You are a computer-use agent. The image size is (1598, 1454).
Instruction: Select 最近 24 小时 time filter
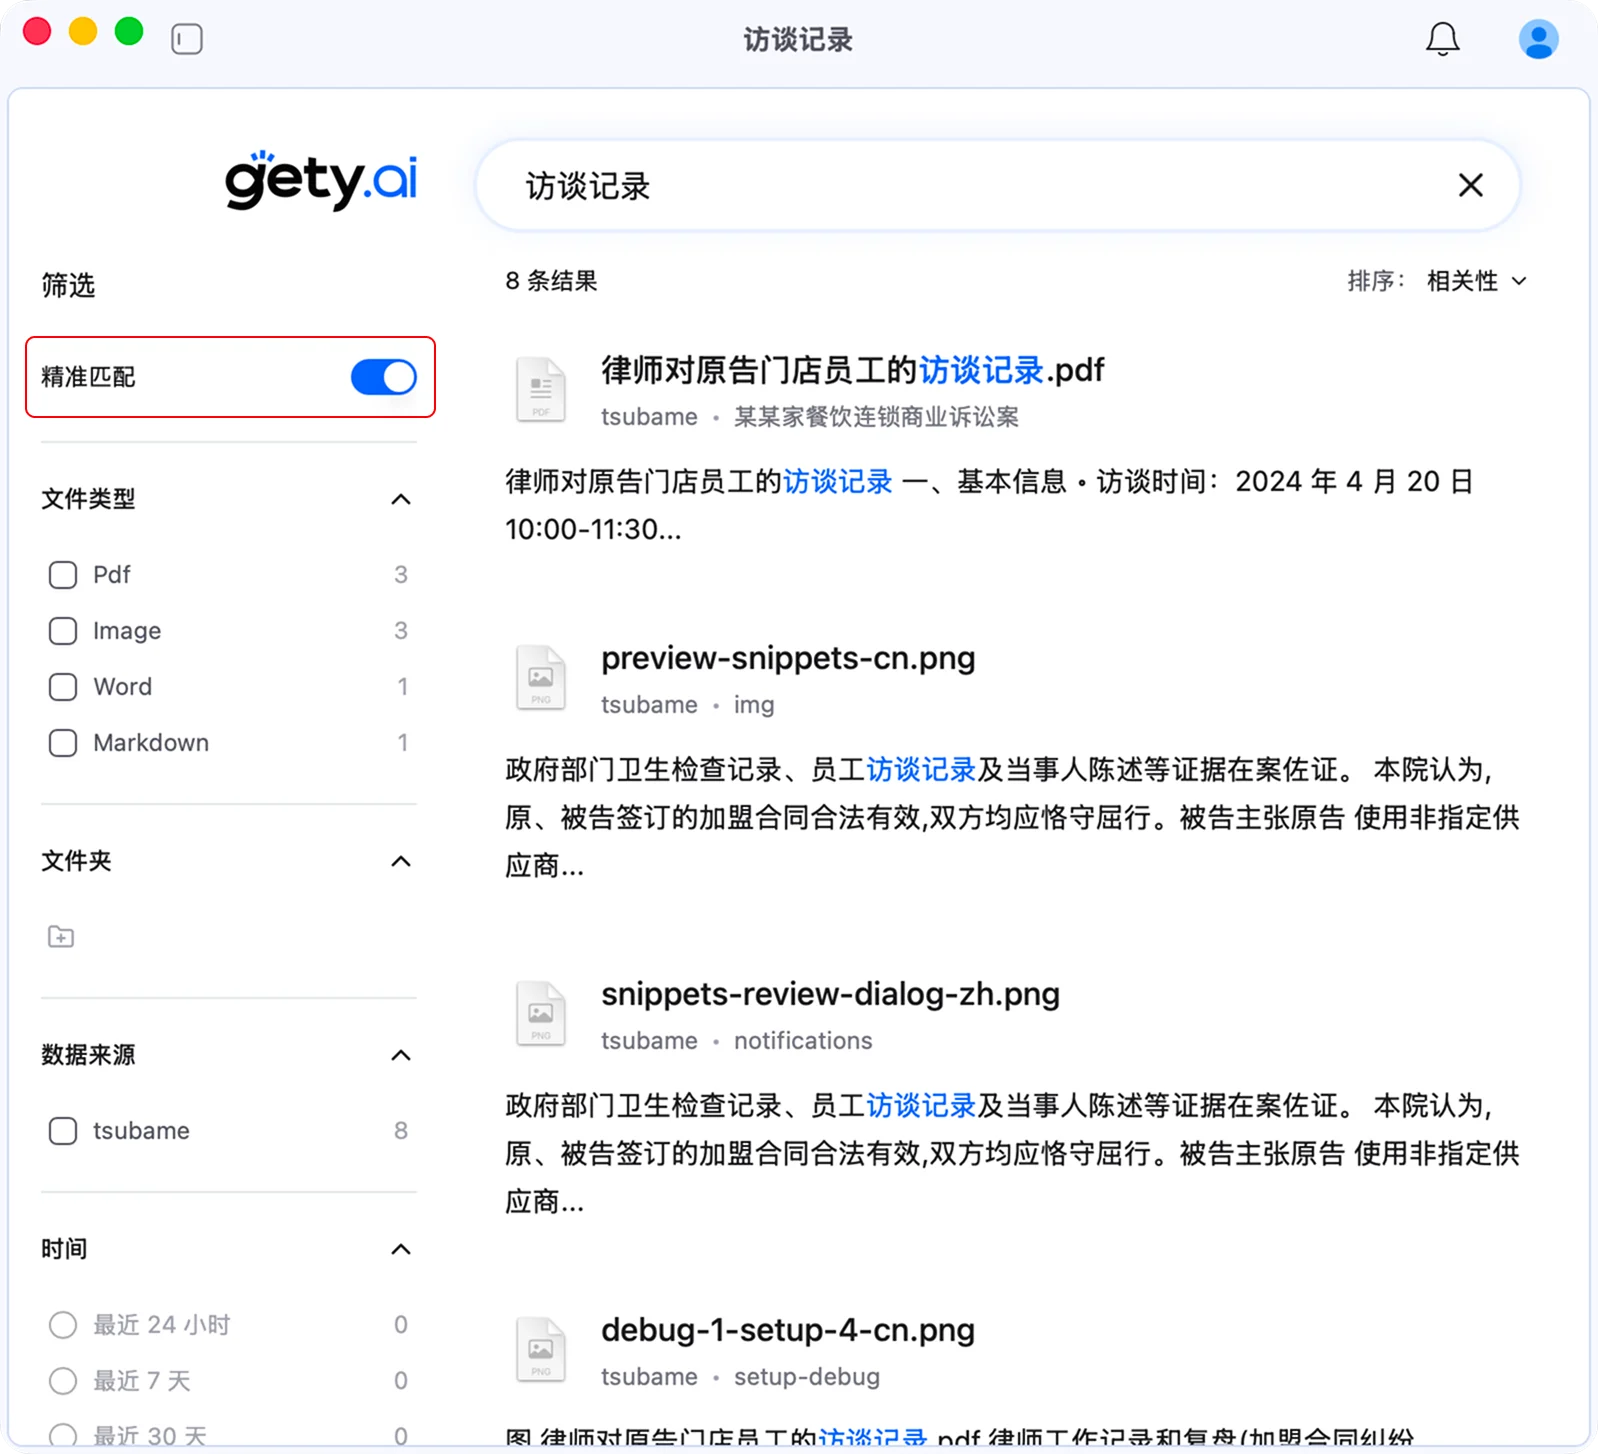point(63,1325)
